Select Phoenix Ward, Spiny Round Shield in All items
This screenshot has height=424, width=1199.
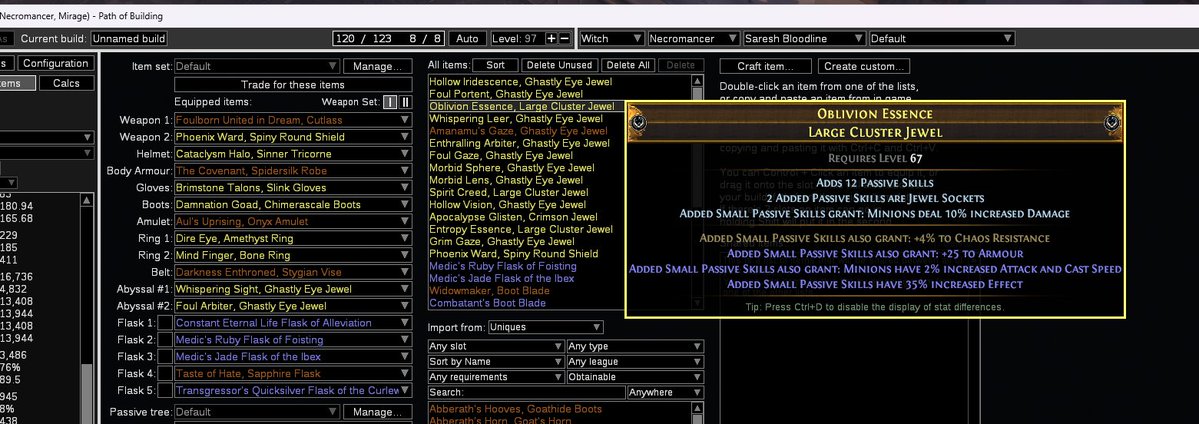point(513,253)
